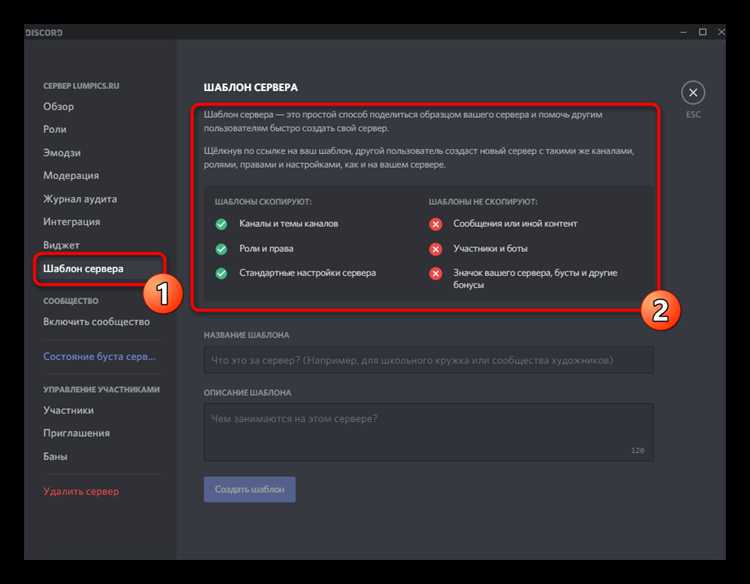Click the СООБЩЕСТВО sidebar header

tap(71, 301)
